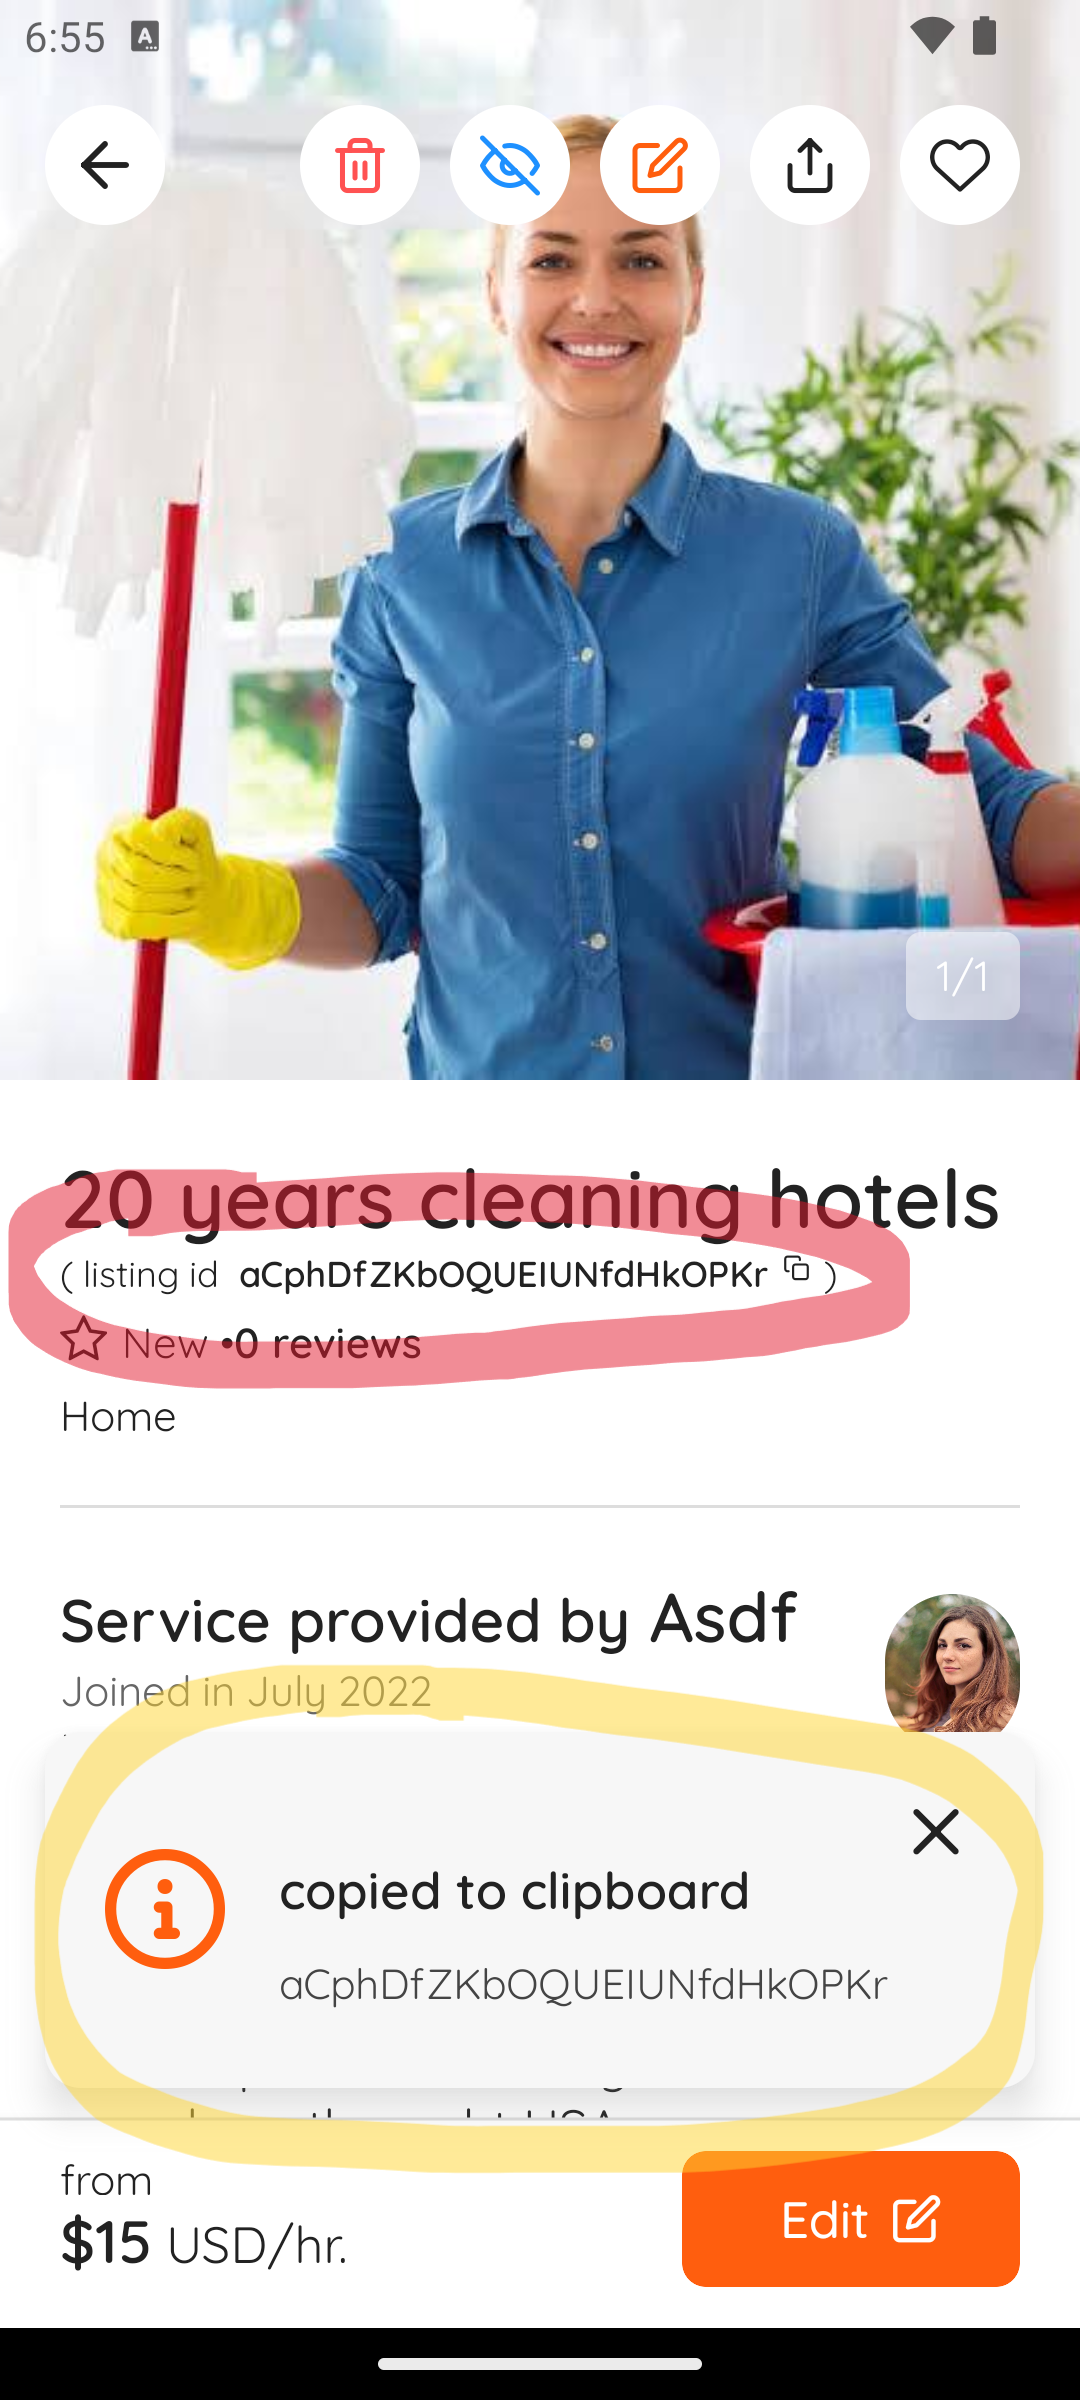Open listing editor via top pencil icon
Viewport: 1080px width, 2400px height.
(660, 165)
